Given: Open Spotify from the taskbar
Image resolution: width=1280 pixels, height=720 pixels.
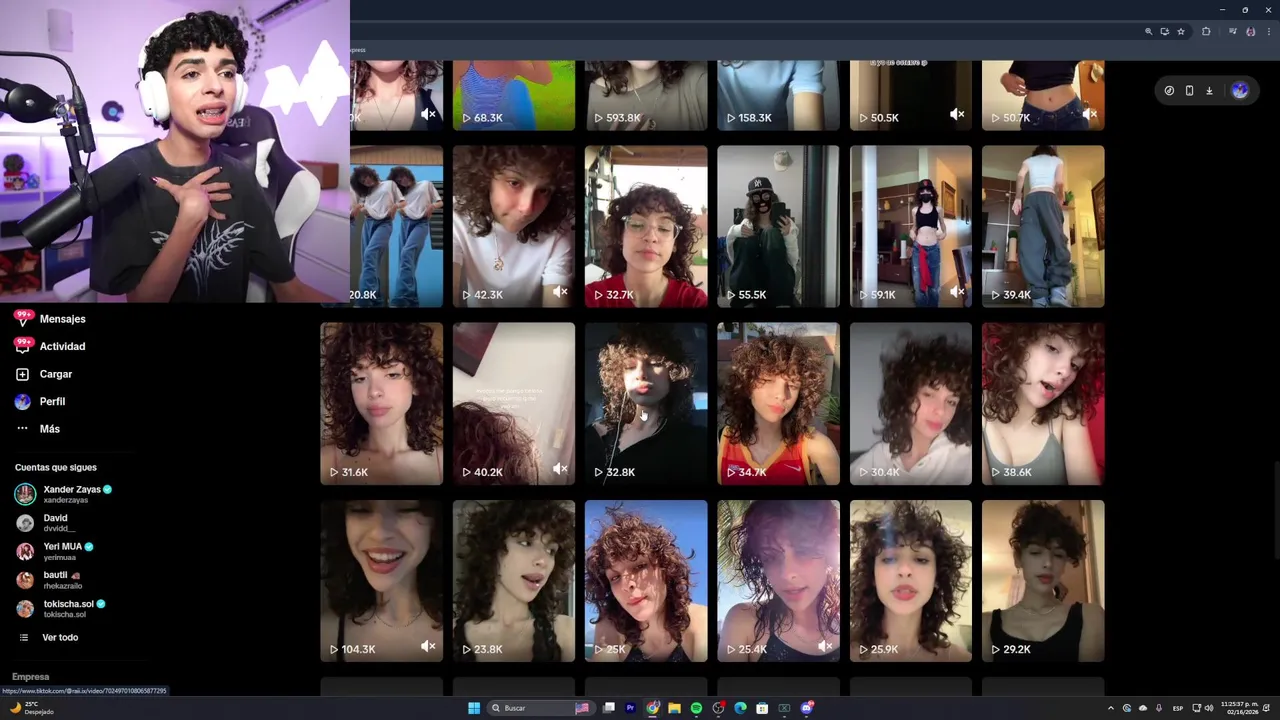Looking at the screenshot, I should click(x=696, y=708).
